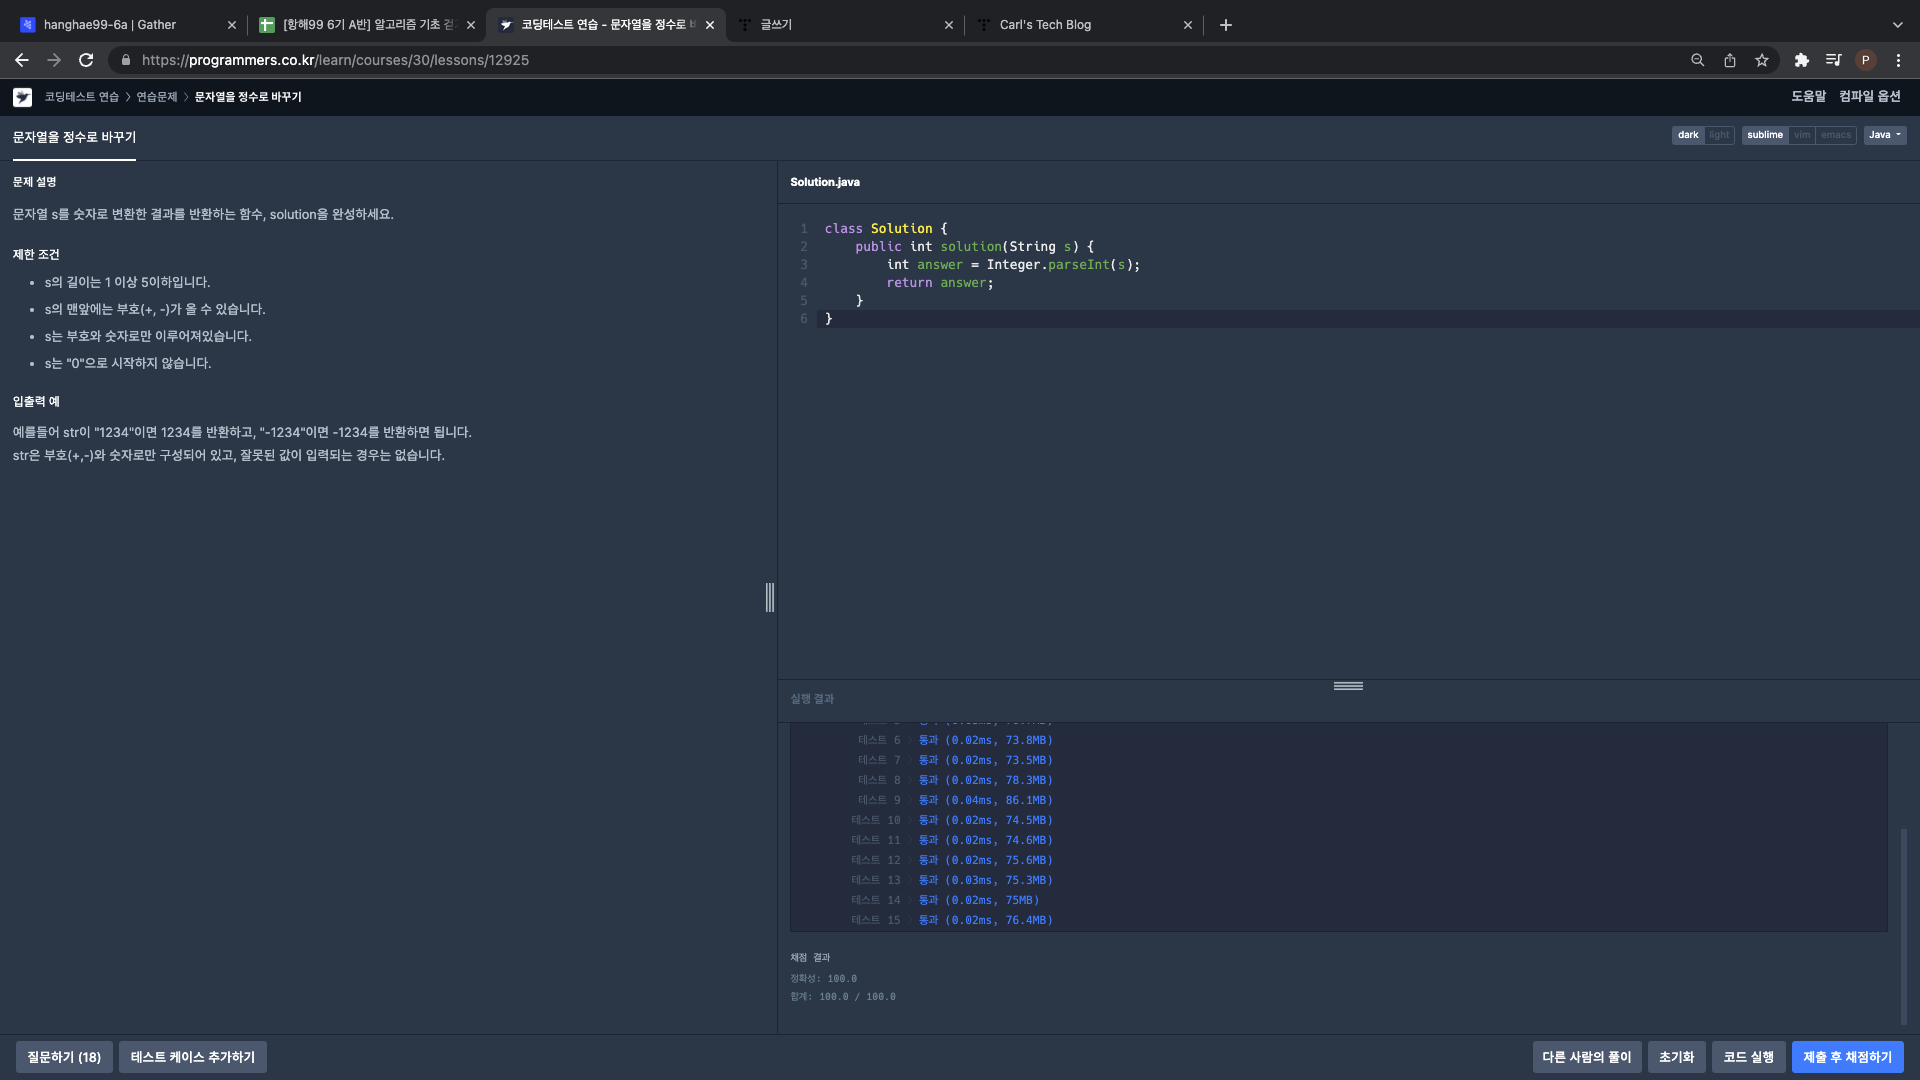Open the browser extensions puzzle icon
Viewport: 1920px width, 1080px height.
click(1801, 60)
